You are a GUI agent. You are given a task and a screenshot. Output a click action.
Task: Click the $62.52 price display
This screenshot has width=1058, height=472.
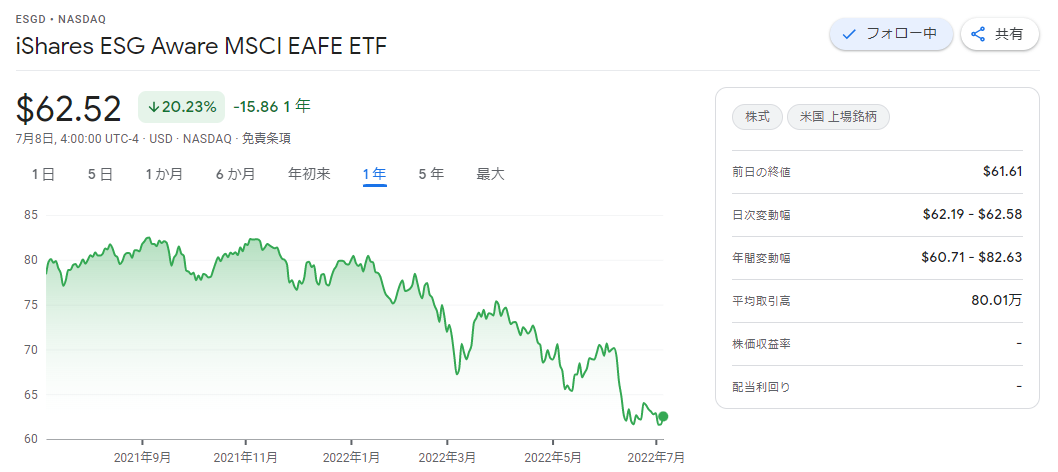[69, 109]
